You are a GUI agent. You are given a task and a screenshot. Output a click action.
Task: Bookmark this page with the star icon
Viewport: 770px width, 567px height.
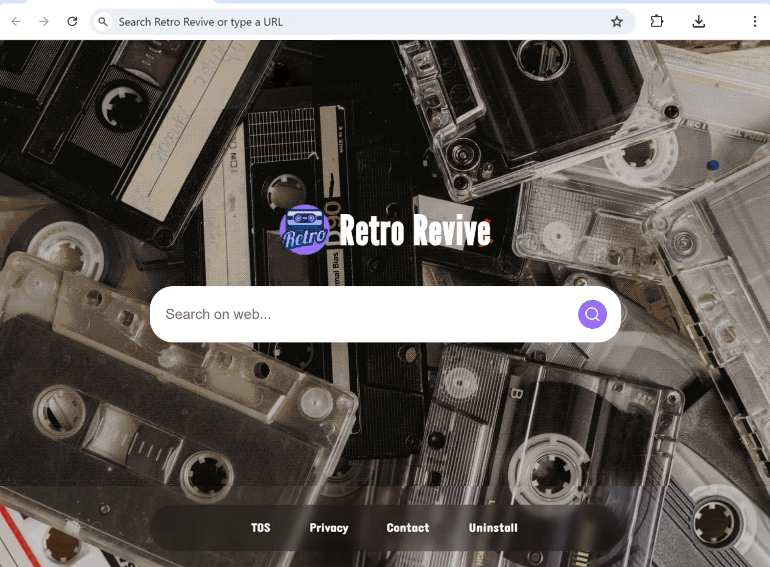coord(617,22)
